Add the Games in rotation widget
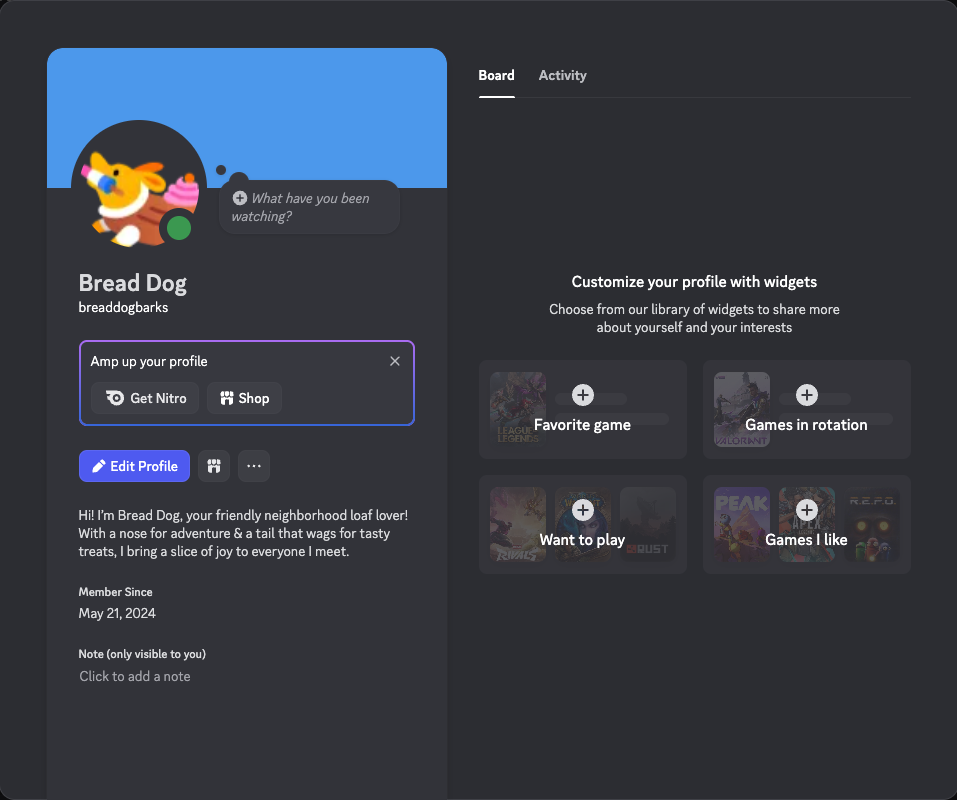The width and height of the screenshot is (957, 800). click(807, 395)
